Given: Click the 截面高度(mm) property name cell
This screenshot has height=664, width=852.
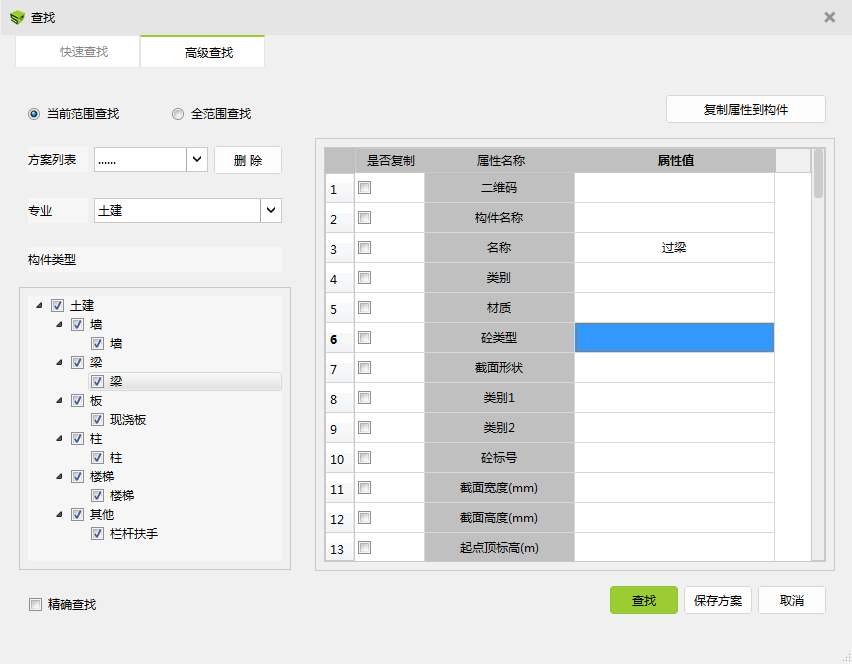Looking at the screenshot, I should (x=499, y=518).
